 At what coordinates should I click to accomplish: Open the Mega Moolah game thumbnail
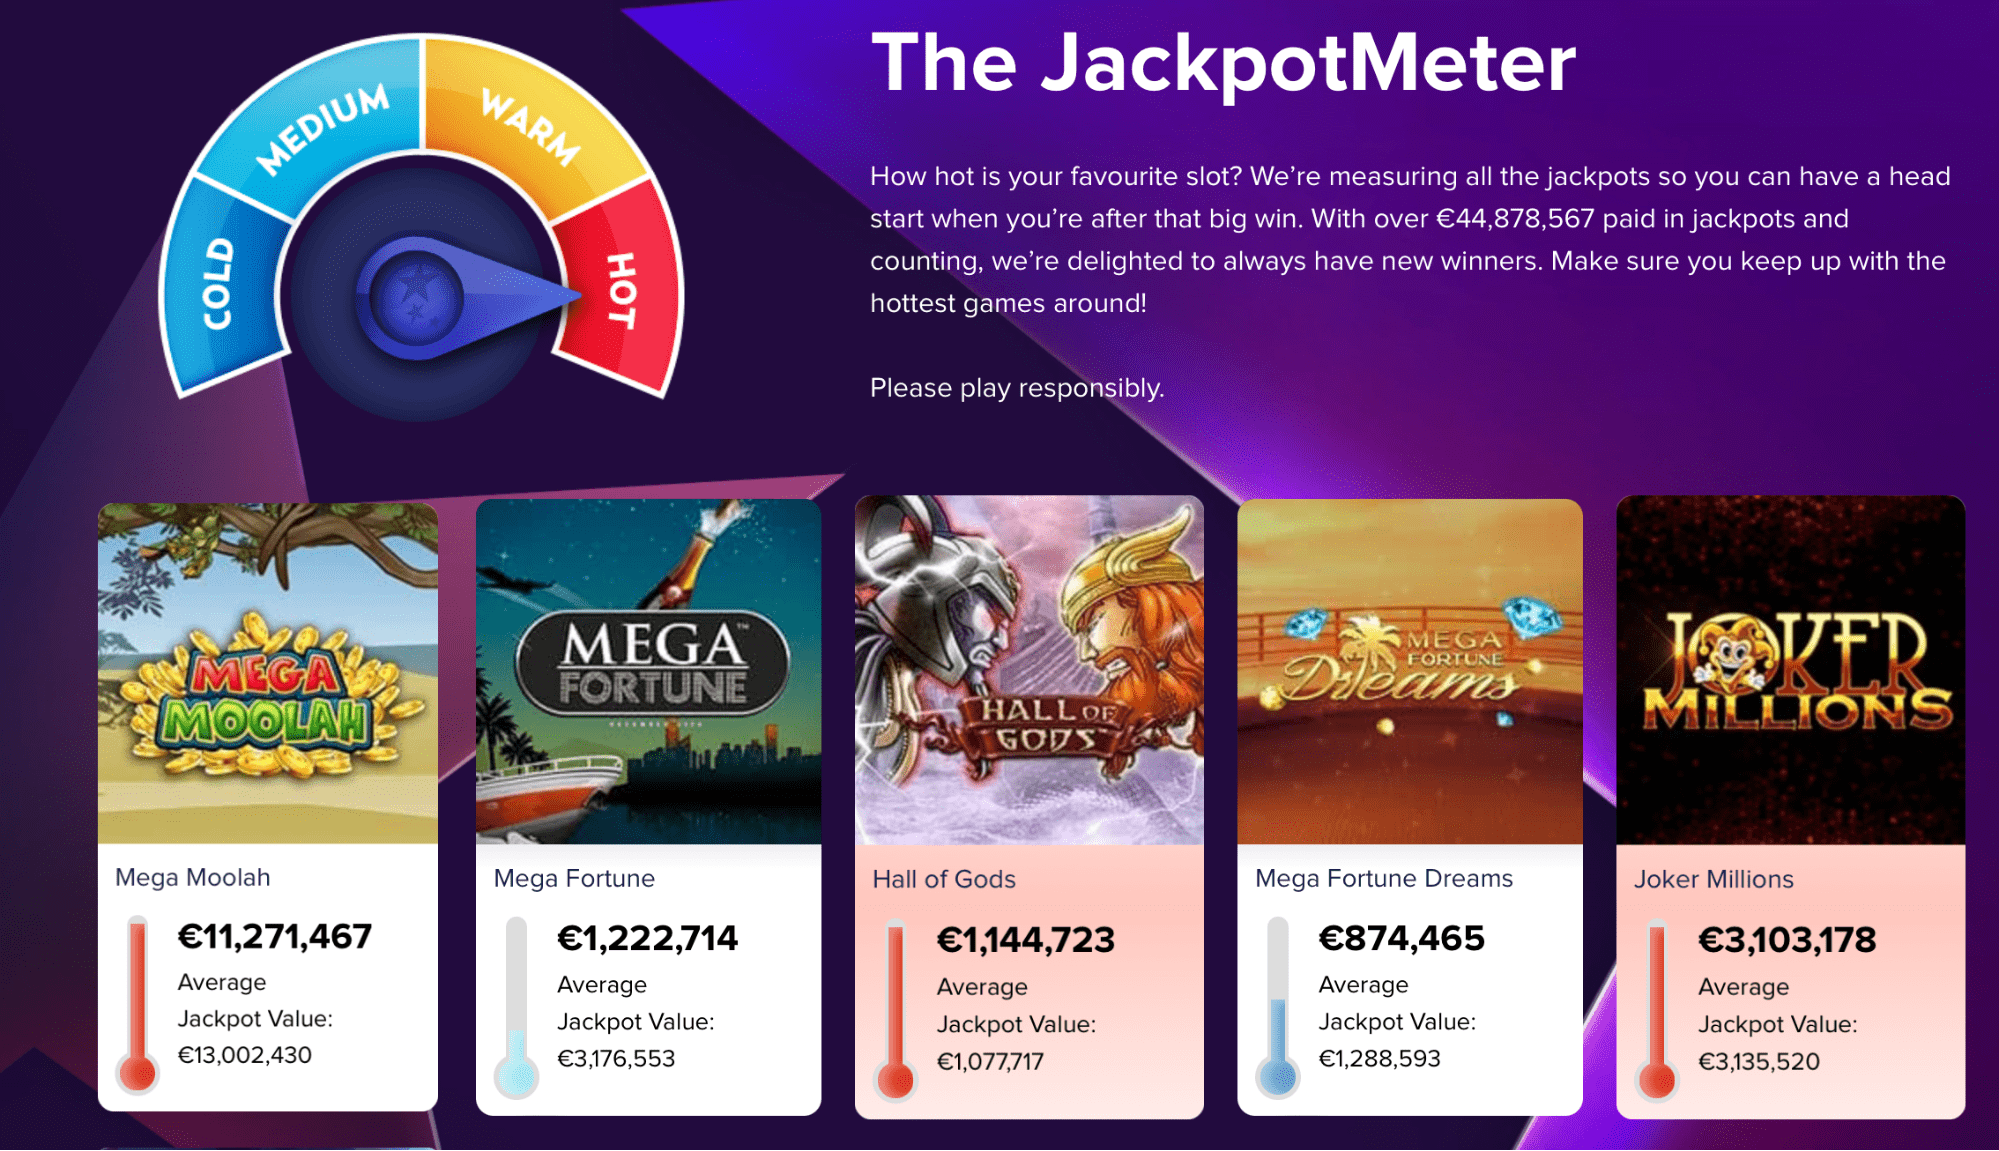[x=268, y=673]
